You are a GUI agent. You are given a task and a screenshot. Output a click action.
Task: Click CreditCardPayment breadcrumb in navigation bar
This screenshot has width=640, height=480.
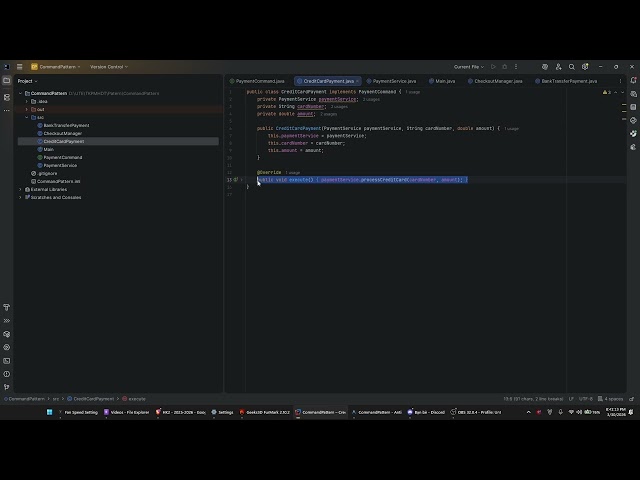click(x=91, y=399)
